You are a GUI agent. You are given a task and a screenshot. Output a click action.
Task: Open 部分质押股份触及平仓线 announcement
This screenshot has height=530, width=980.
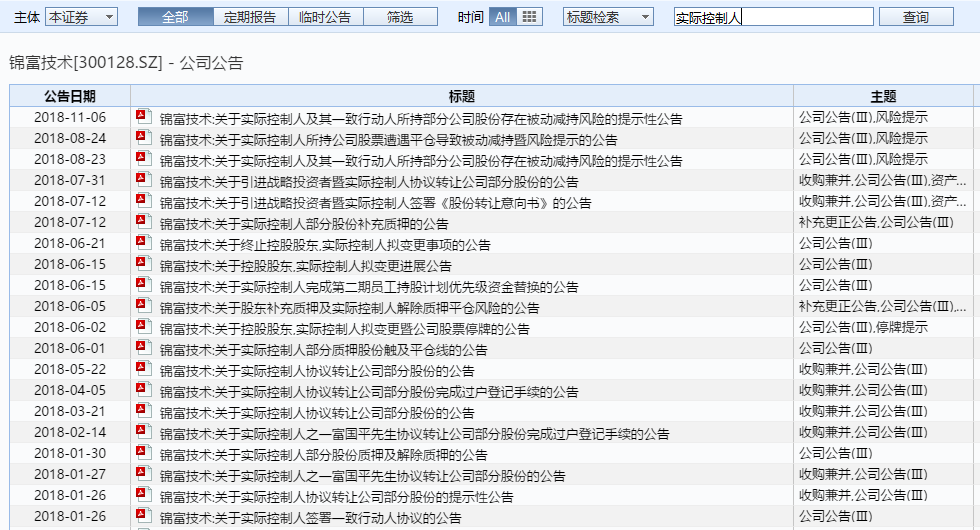tap(323, 349)
